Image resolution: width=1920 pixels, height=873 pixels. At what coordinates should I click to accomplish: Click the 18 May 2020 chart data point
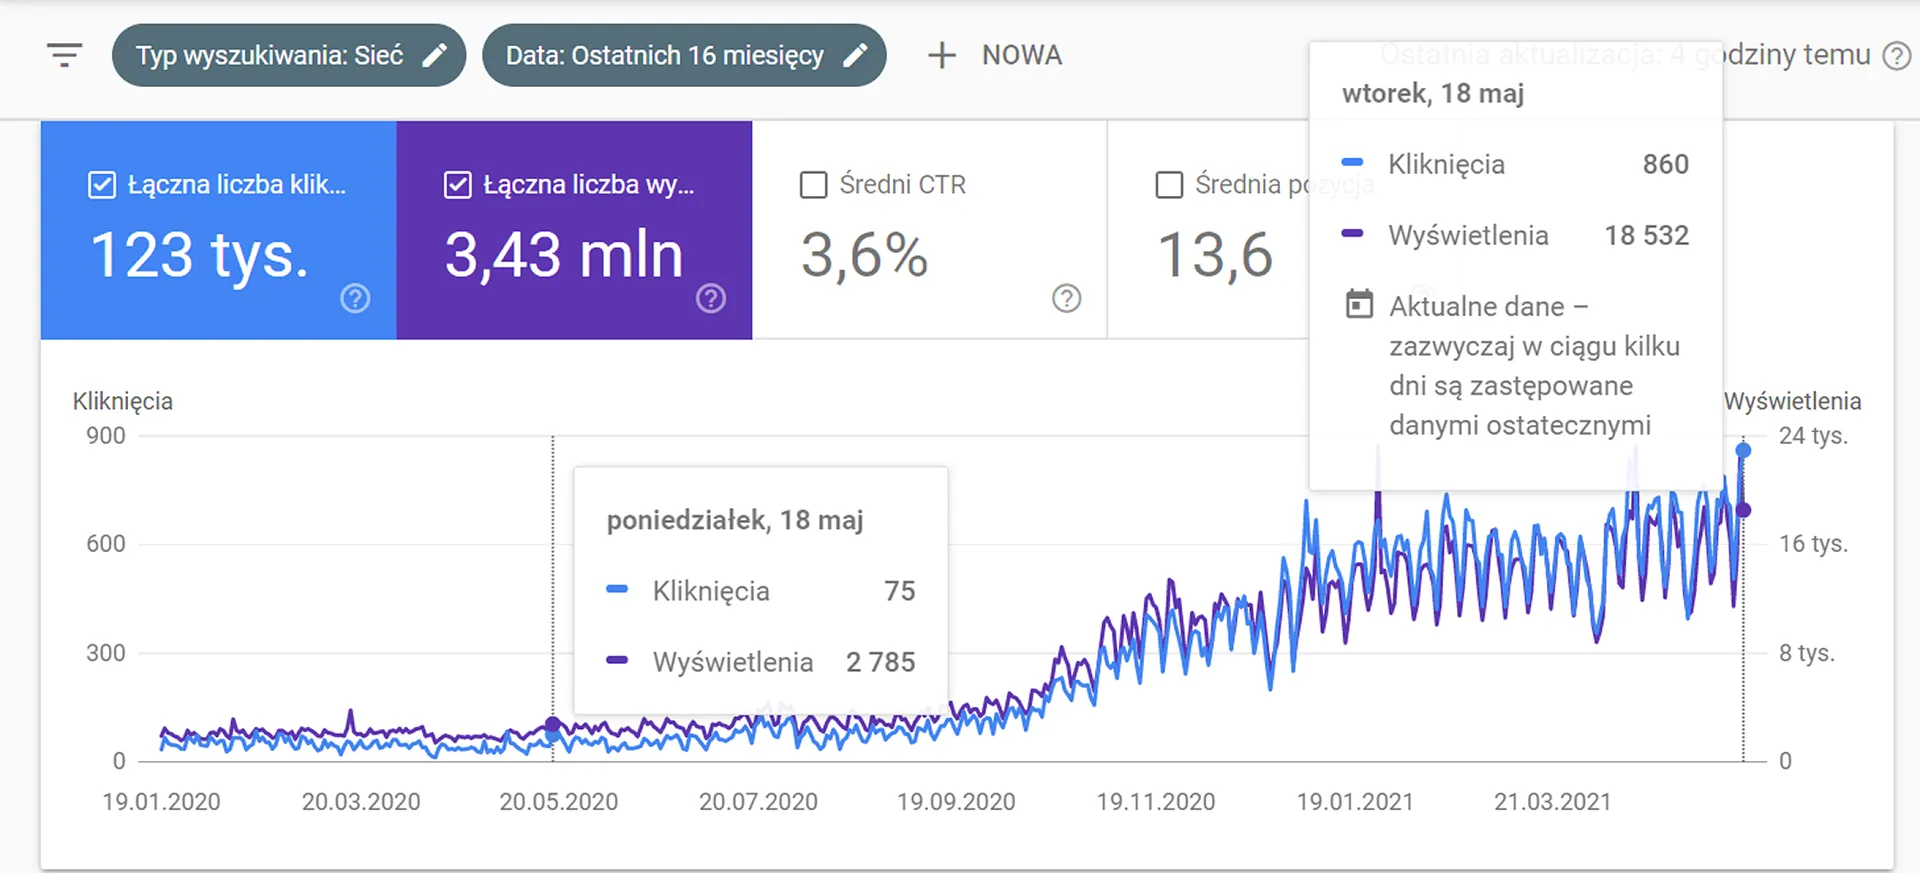[x=553, y=725]
